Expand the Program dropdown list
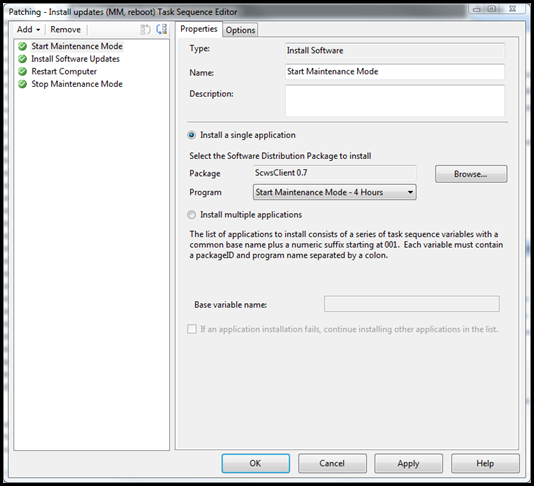 tap(334, 192)
